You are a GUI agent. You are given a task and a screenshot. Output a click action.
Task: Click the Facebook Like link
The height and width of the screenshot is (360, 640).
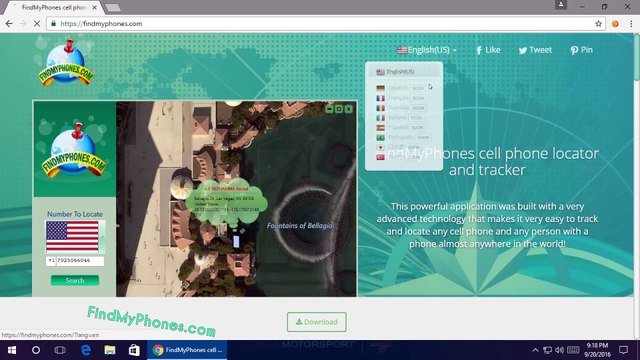point(488,50)
